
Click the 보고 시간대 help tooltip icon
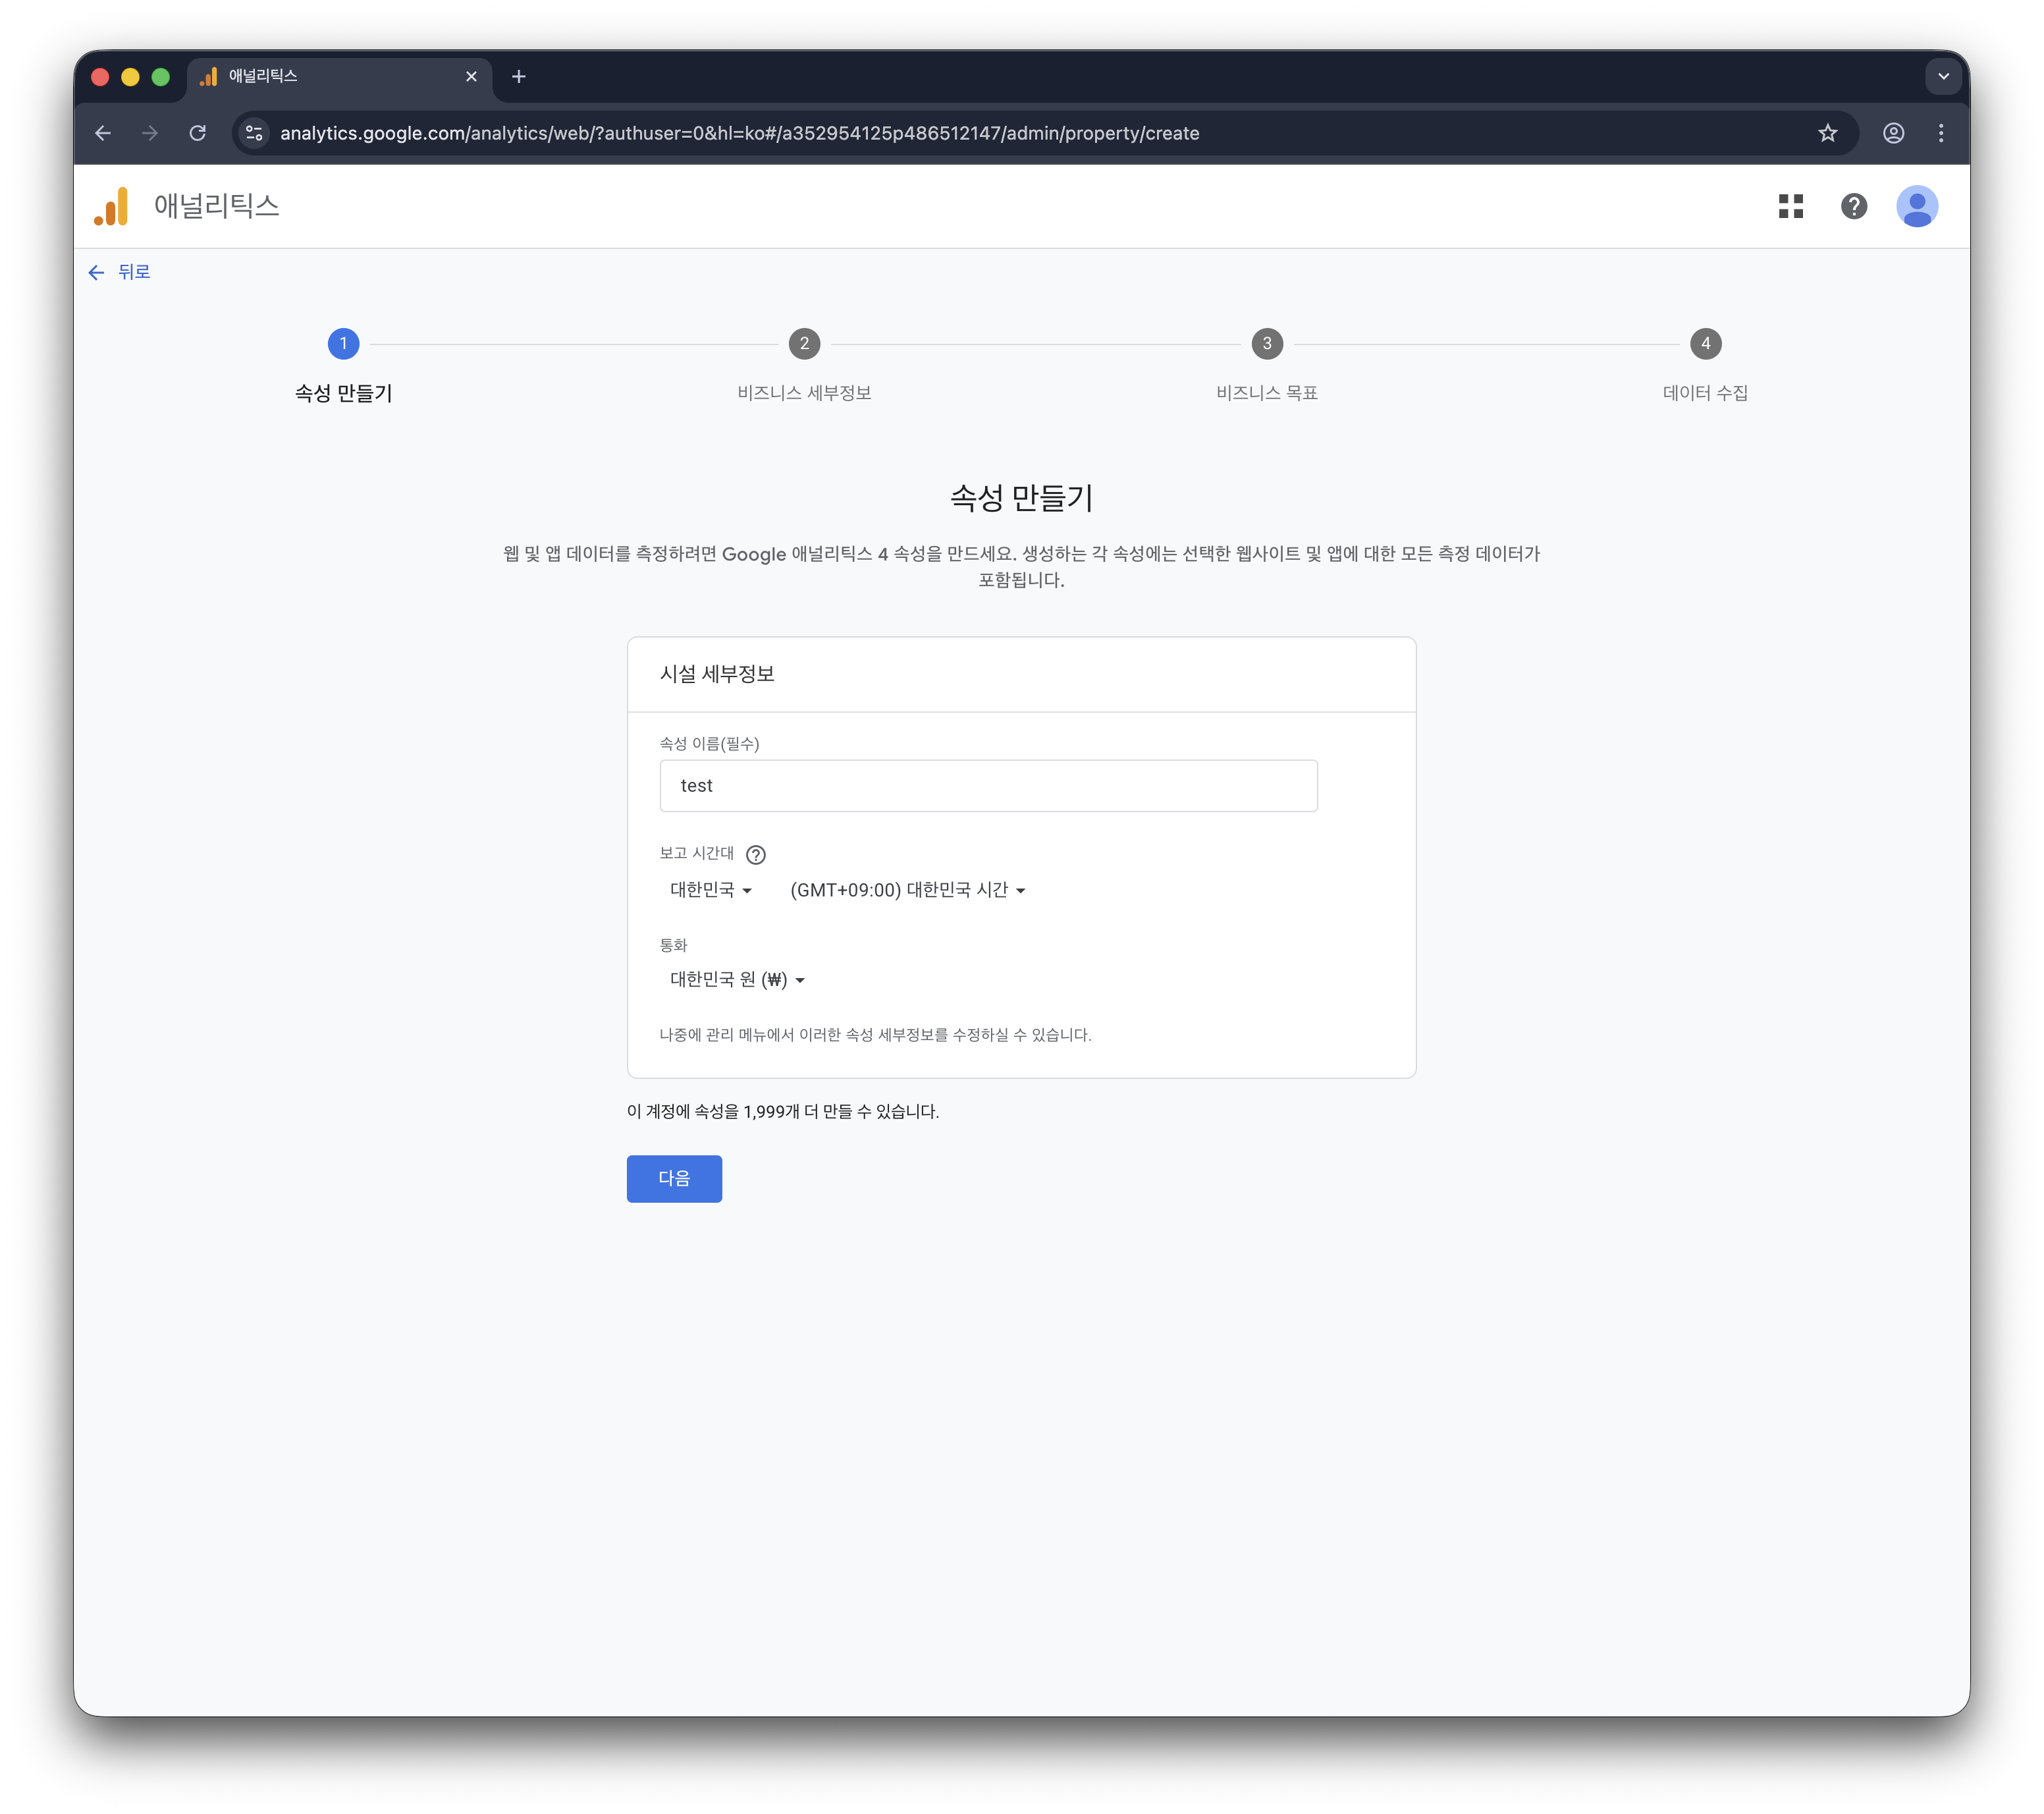[756, 854]
